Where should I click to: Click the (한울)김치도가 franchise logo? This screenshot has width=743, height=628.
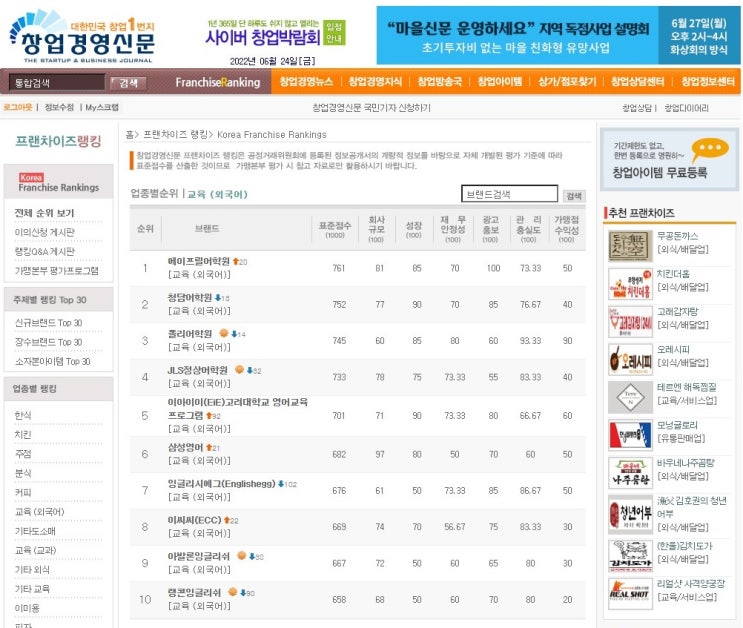(x=630, y=556)
